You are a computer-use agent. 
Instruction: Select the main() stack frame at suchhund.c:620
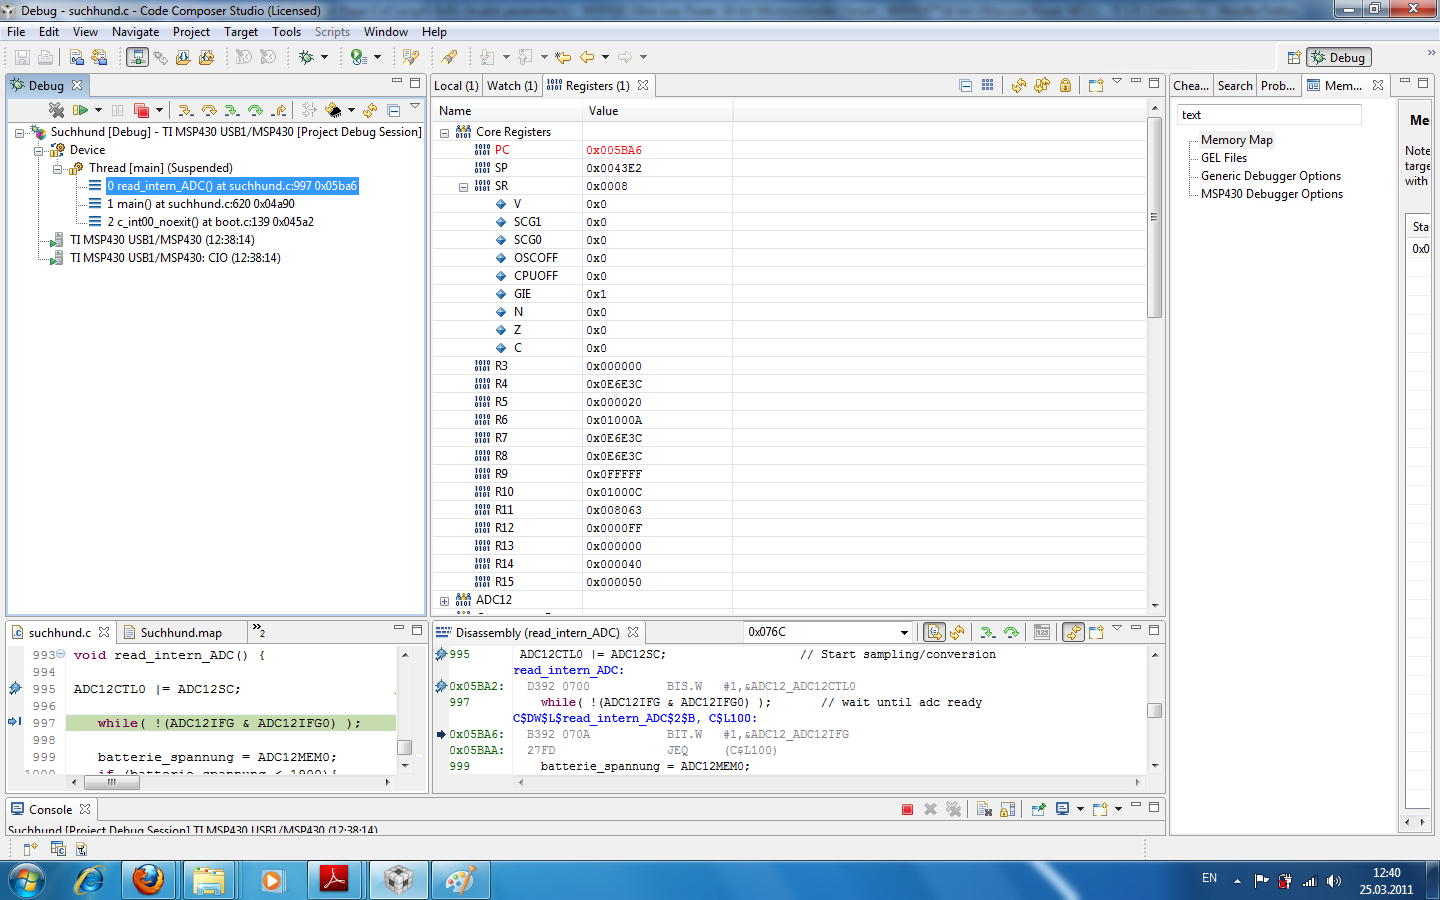pyautogui.click(x=200, y=204)
